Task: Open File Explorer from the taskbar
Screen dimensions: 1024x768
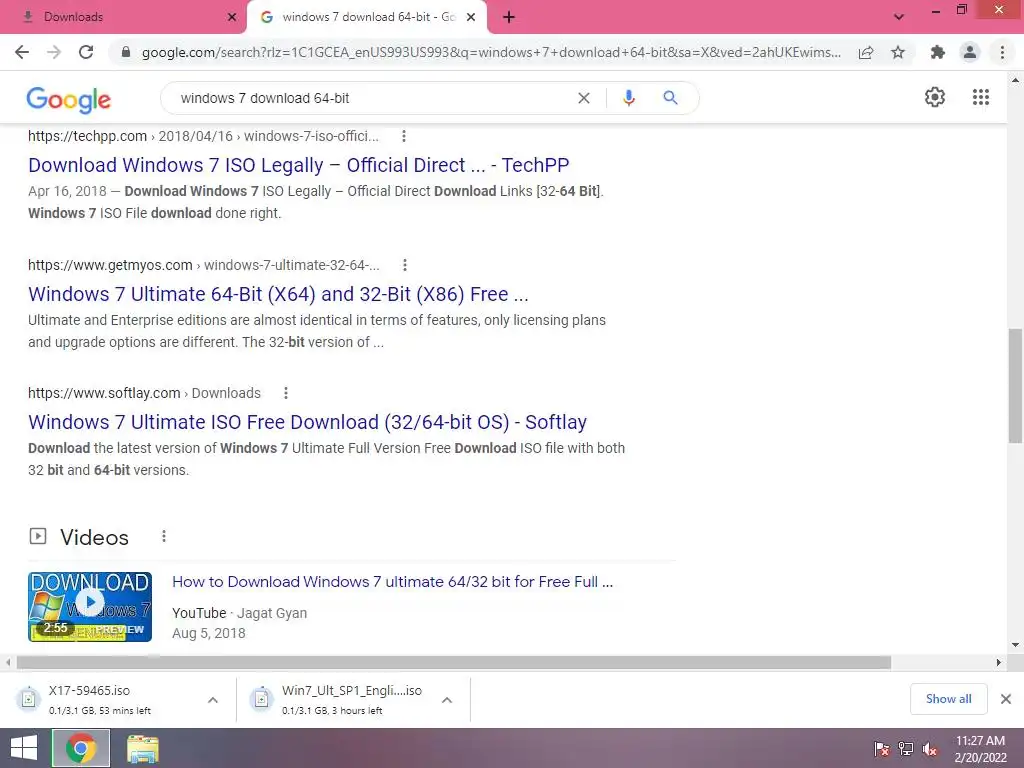Action: (142, 748)
